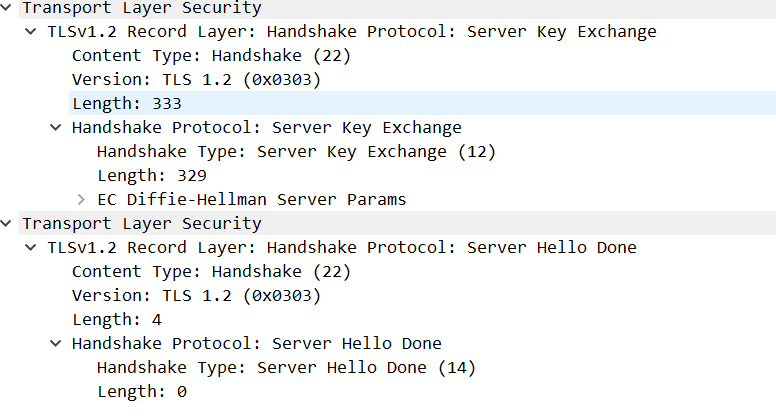Select the highlighted Length: 333 field
This screenshot has height=420, width=776.
pyautogui.click(x=125, y=104)
